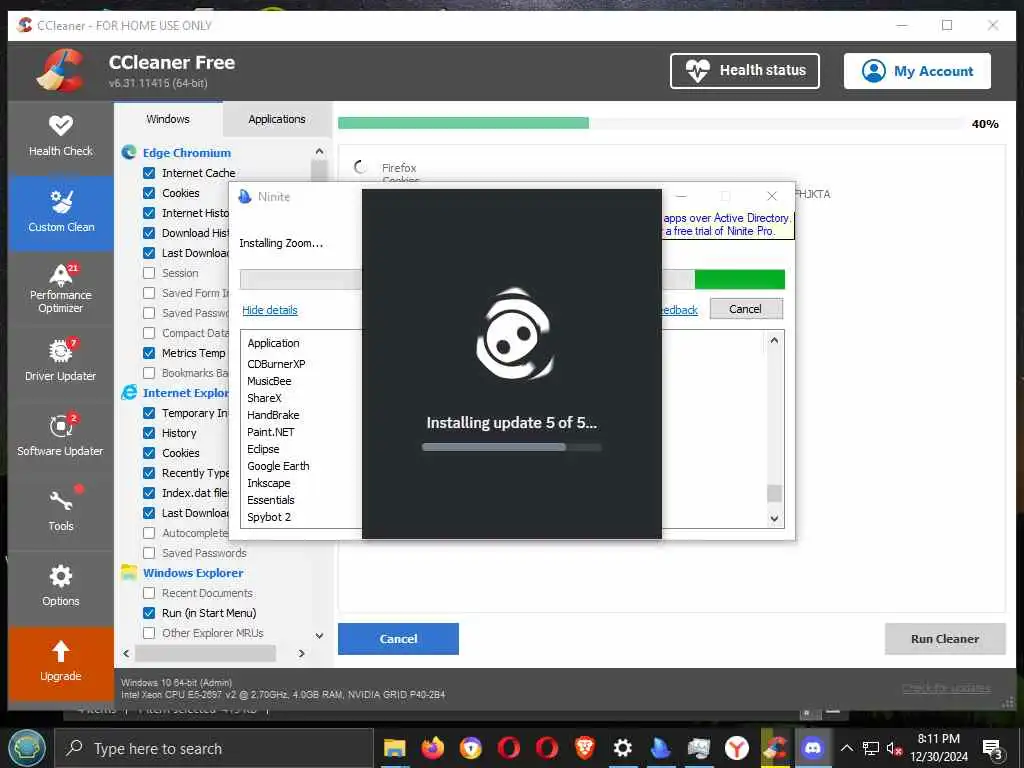Click cleaning list scroll down arrow
The width and height of the screenshot is (1024, 768).
pyautogui.click(x=319, y=635)
